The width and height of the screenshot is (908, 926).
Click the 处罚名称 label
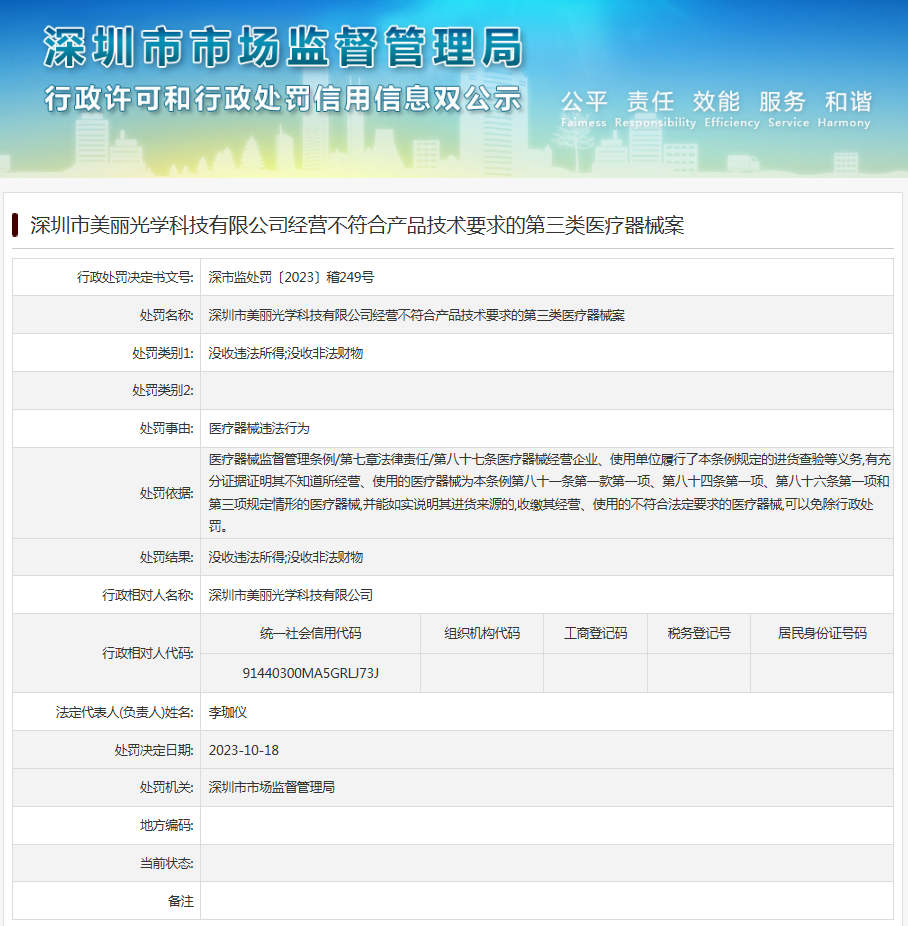pyautogui.click(x=166, y=315)
